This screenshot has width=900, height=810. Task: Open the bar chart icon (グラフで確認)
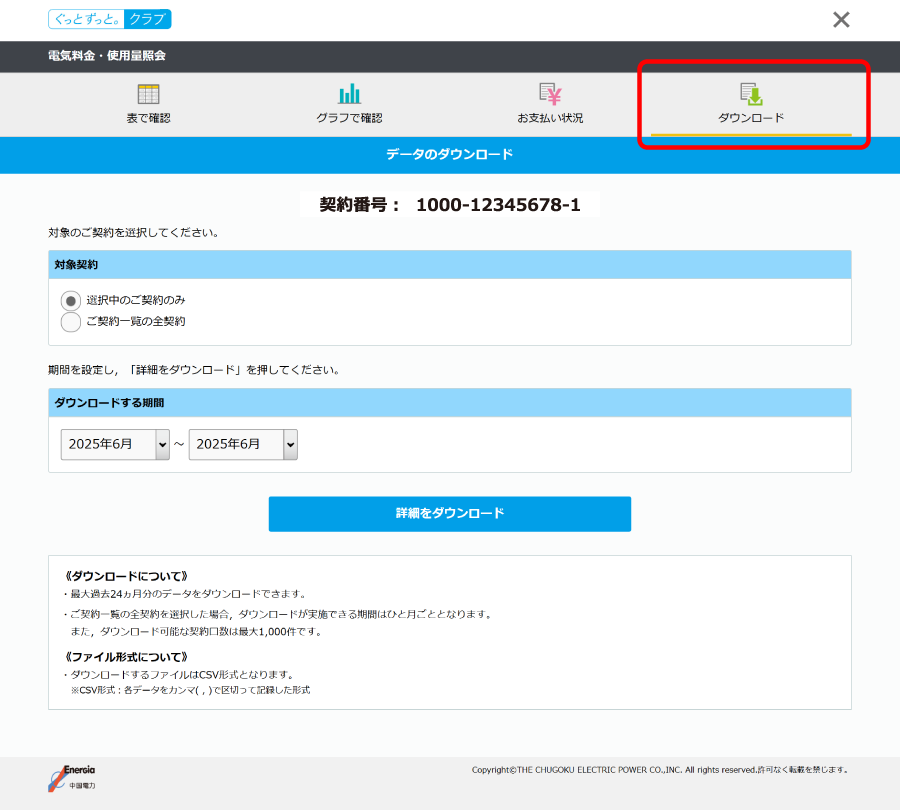[x=349, y=94]
